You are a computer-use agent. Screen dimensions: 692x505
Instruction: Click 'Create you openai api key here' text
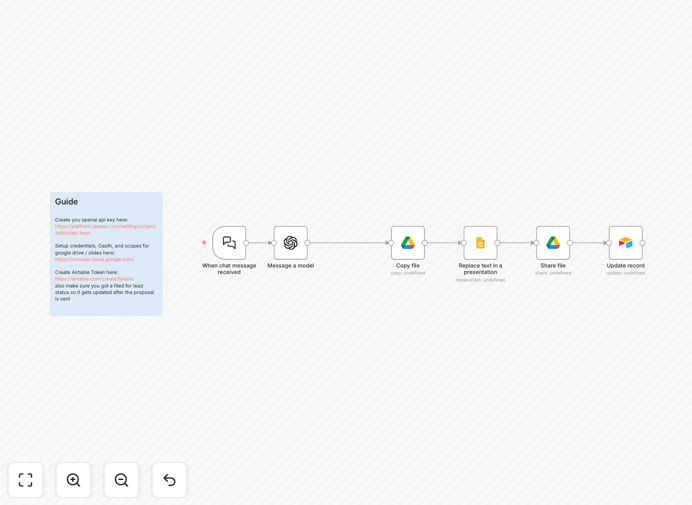click(91, 220)
